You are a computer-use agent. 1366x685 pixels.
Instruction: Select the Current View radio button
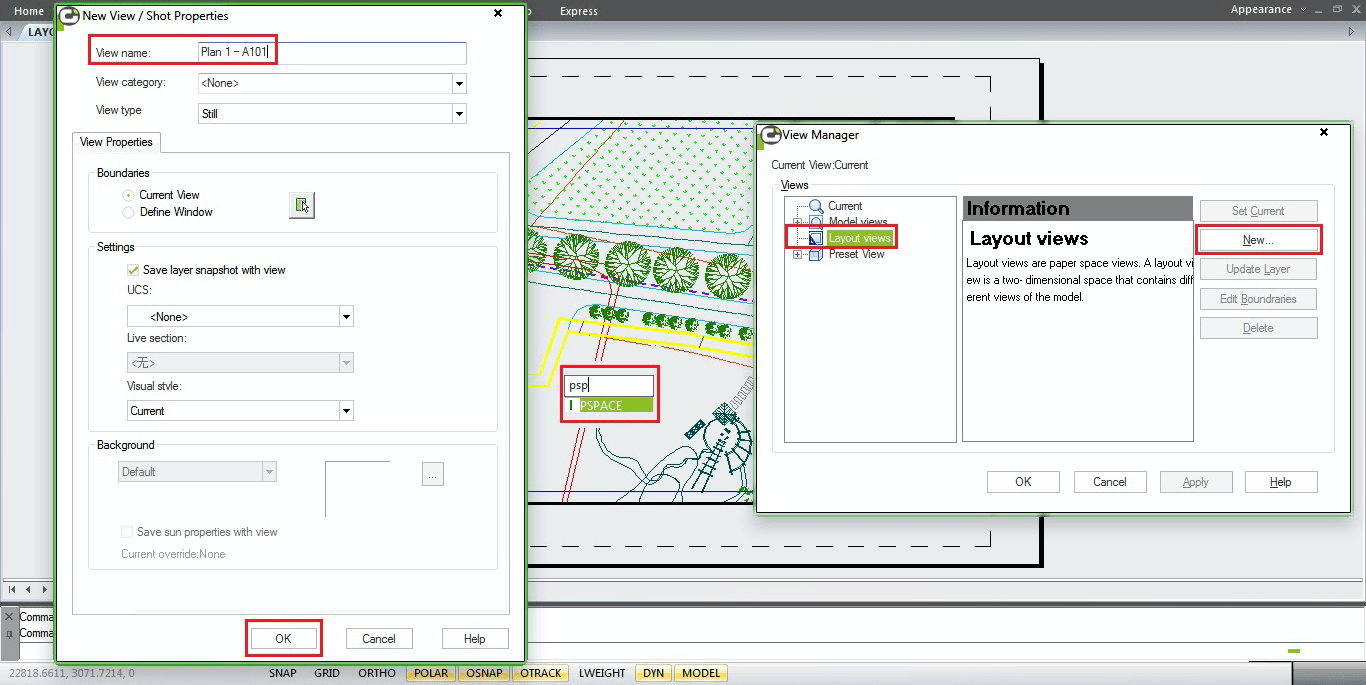tap(128, 195)
